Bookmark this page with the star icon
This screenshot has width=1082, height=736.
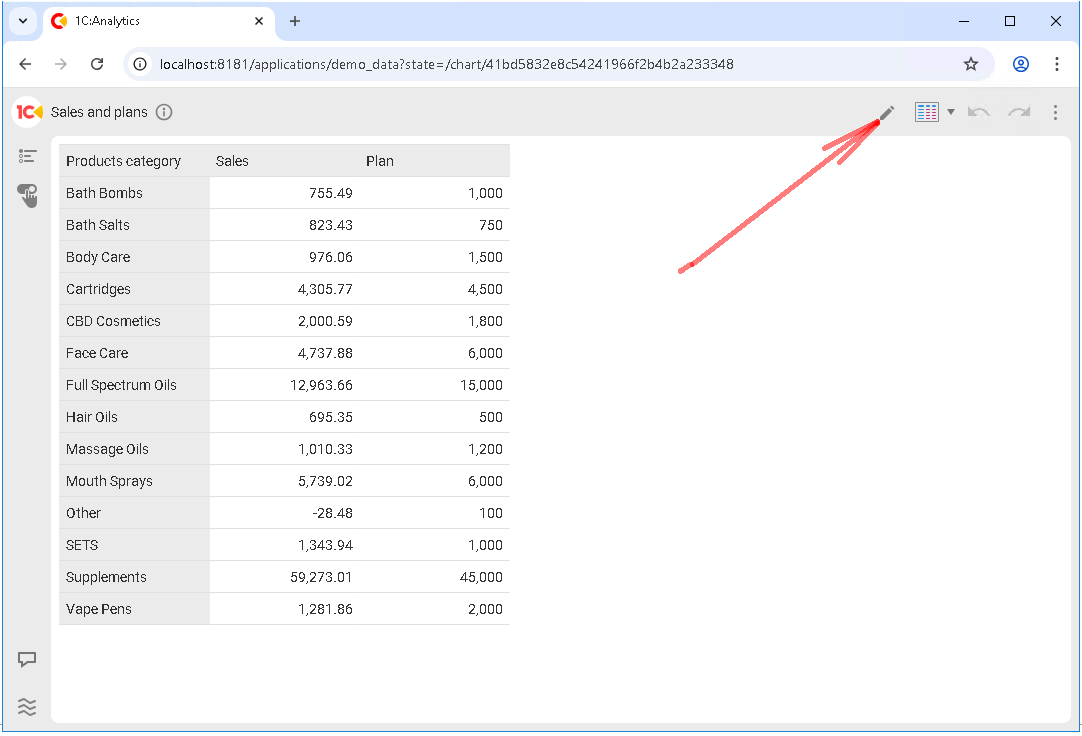click(970, 64)
